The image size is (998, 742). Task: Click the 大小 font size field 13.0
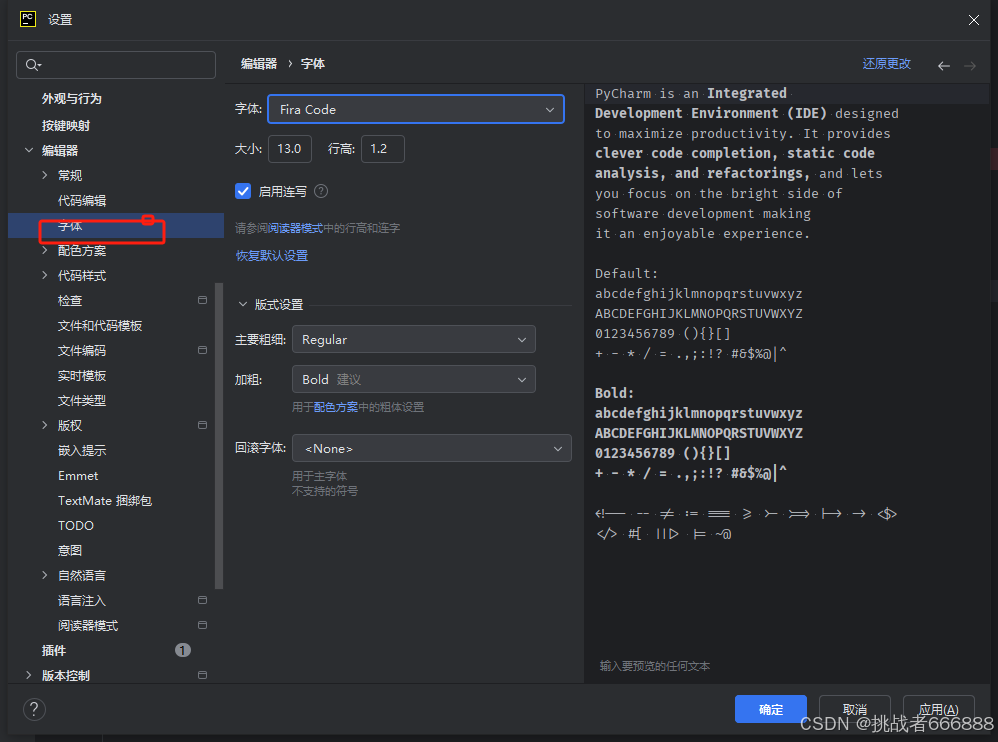[x=290, y=149]
